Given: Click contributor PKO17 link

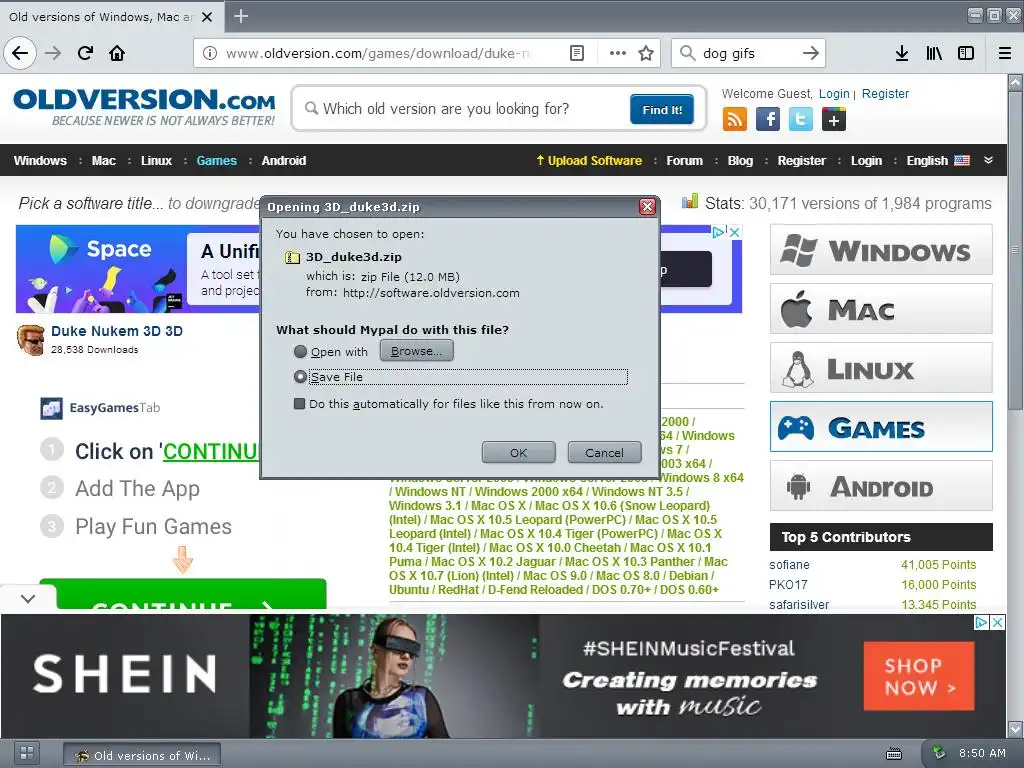Looking at the screenshot, I should pos(788,584).
